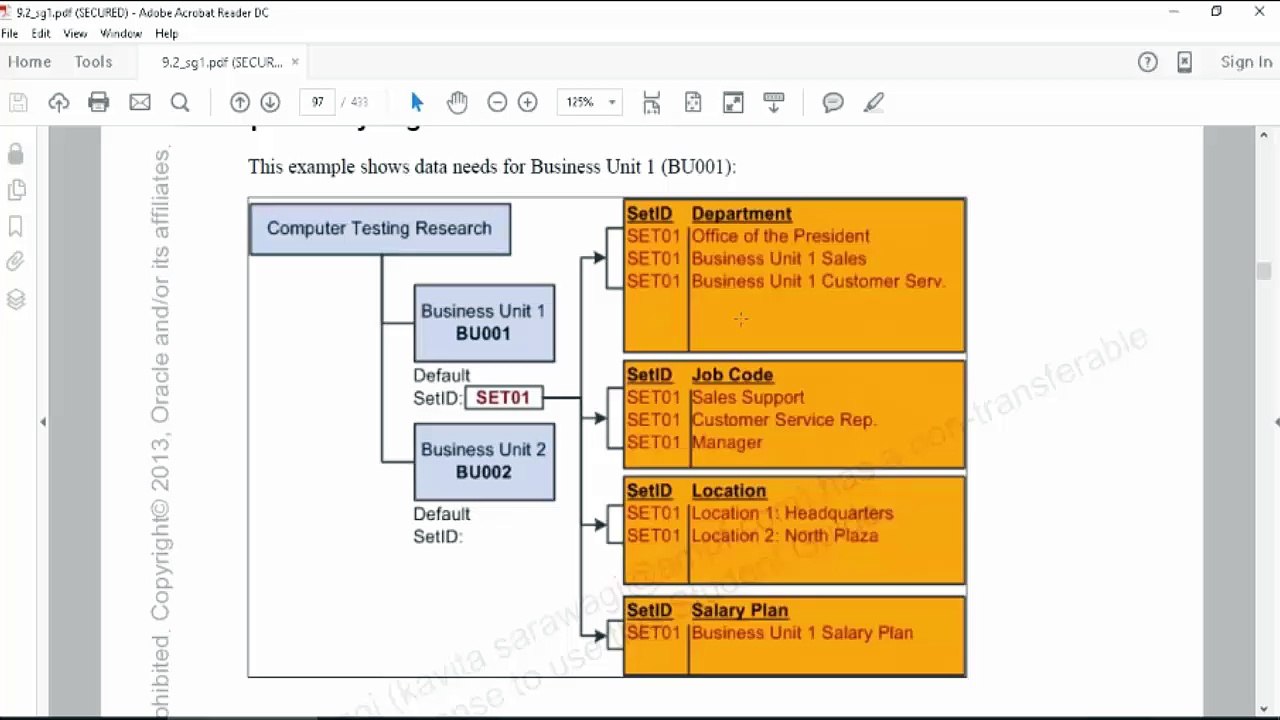This screenshot has height=720, width=1280.
Task: Click the Sales Support job code
Action: (x=748, y=397)
